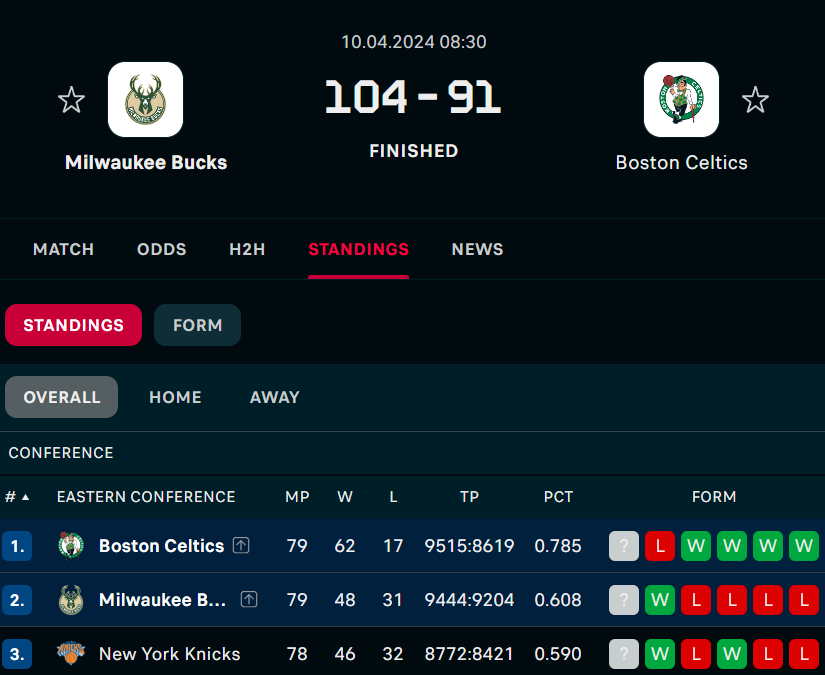Go to the NEWS tab
This screenshot has height=675, width=825.
point(477,249)
